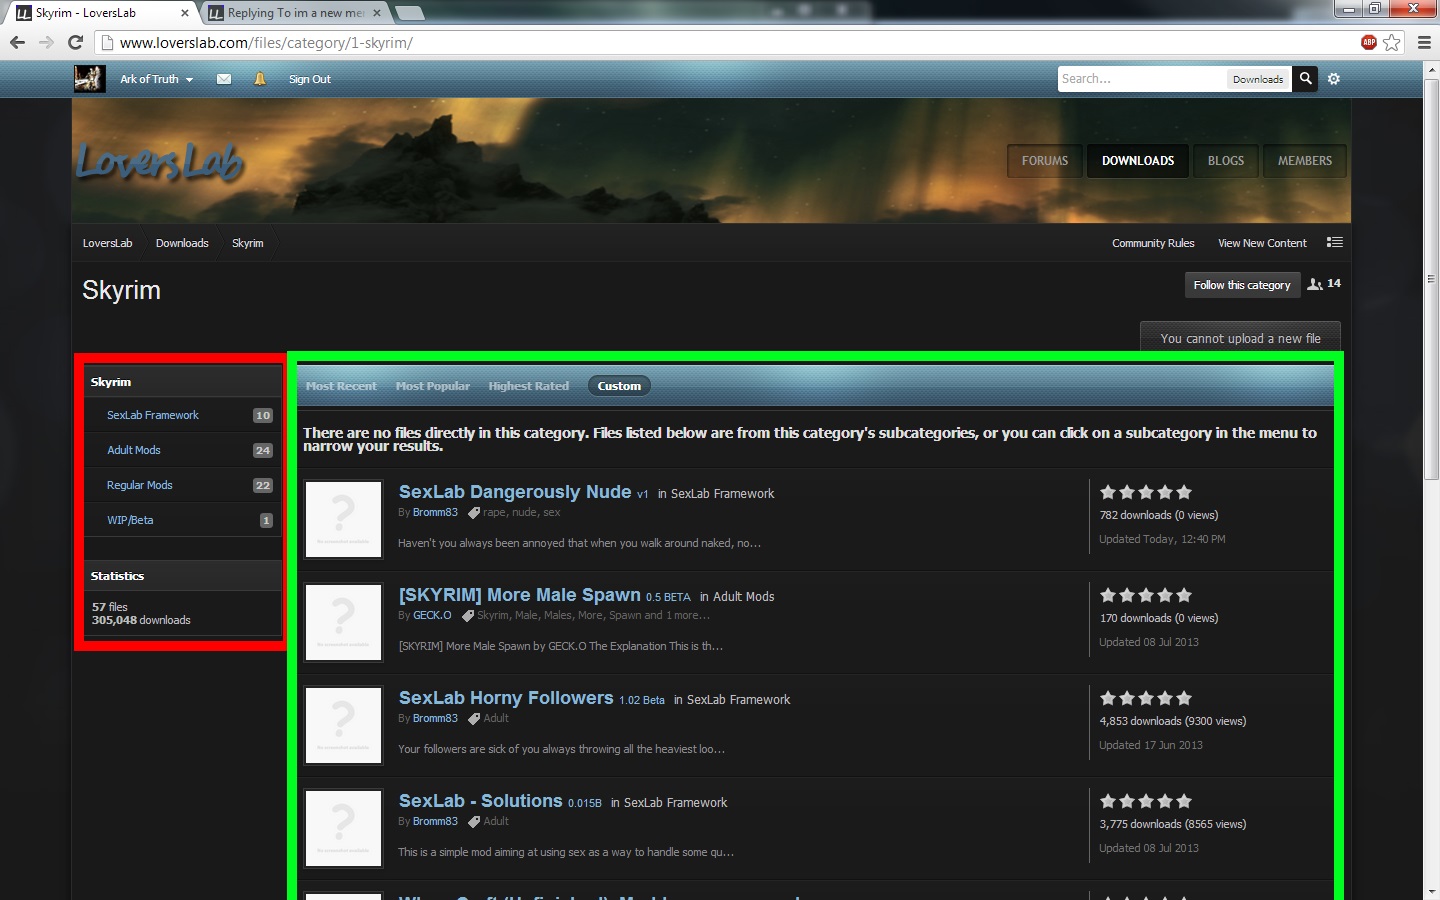The width and height of the screenshot is (1440, 900).
Task: Click the thumbnail of More Male Spawn
Action: [343, 622]
